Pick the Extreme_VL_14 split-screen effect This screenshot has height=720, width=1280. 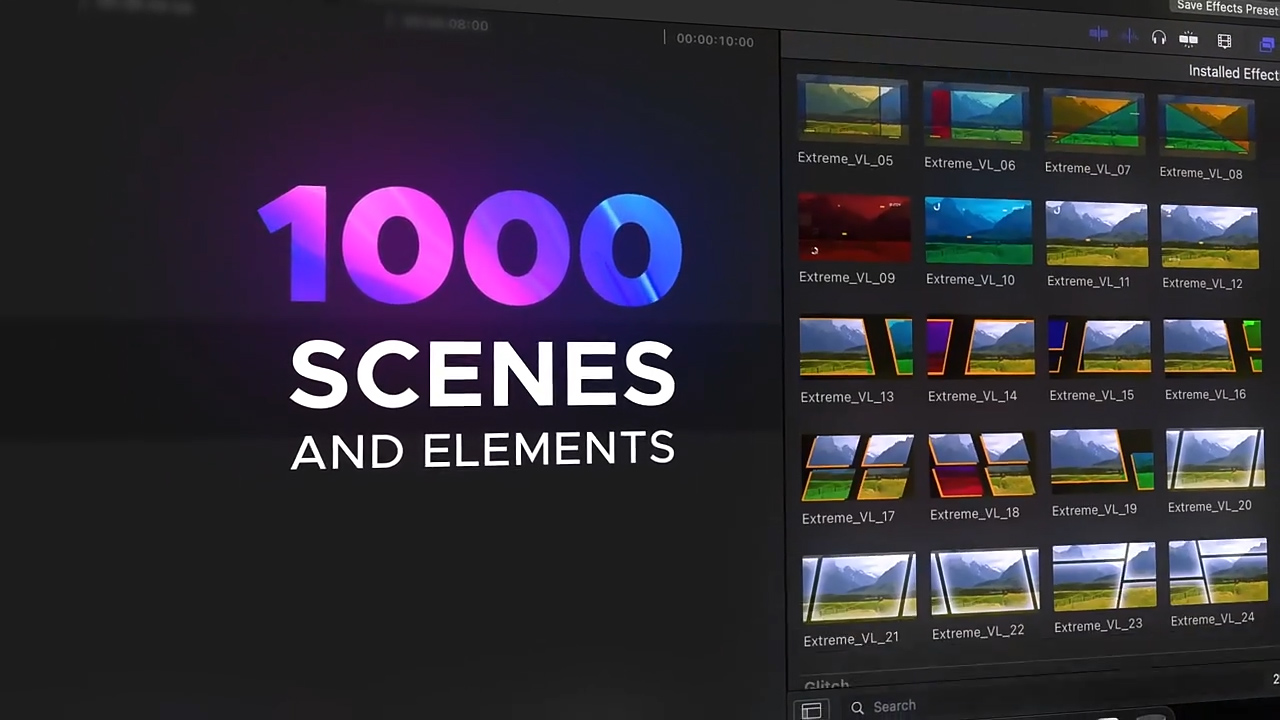click(x=980, y=347)
